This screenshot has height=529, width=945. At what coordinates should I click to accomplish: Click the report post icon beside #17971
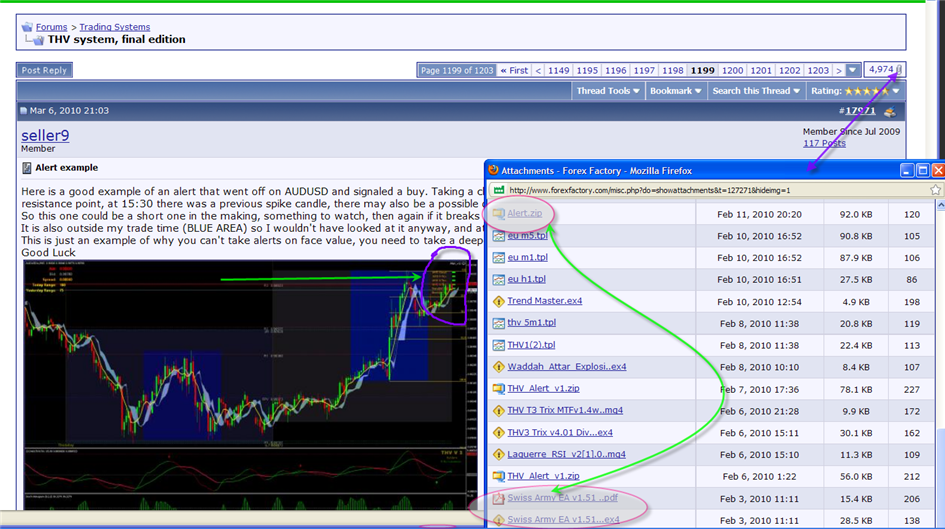889,112
